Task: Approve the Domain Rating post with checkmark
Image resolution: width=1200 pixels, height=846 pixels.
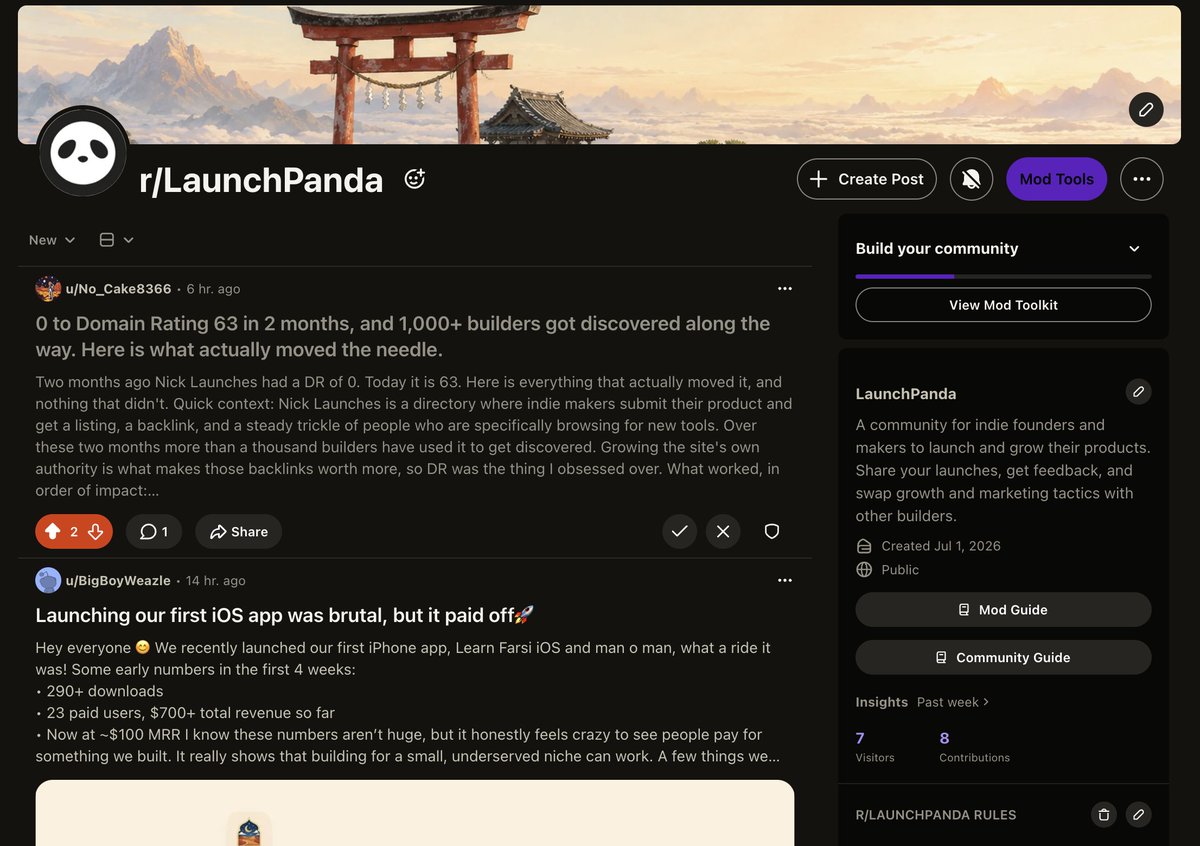Action: tap(679, 532)
